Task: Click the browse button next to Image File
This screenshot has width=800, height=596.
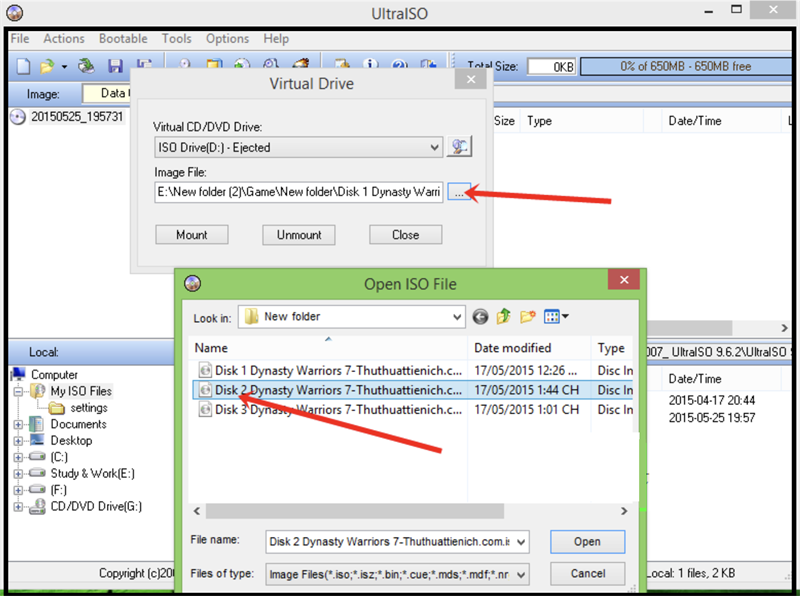Action: tap(460, 192)
